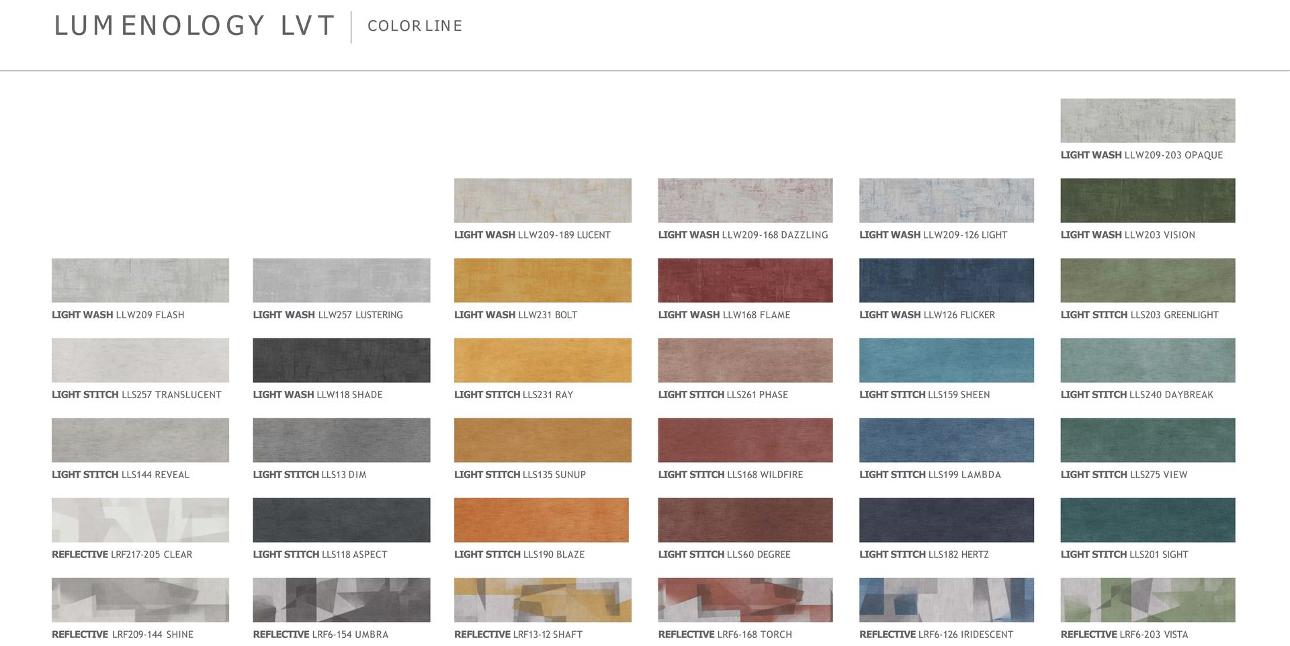This screenshot has width=1290, height=646.
Task: Select the Reflective Clear LRF217-205 swatch
Action: point(140,520)
